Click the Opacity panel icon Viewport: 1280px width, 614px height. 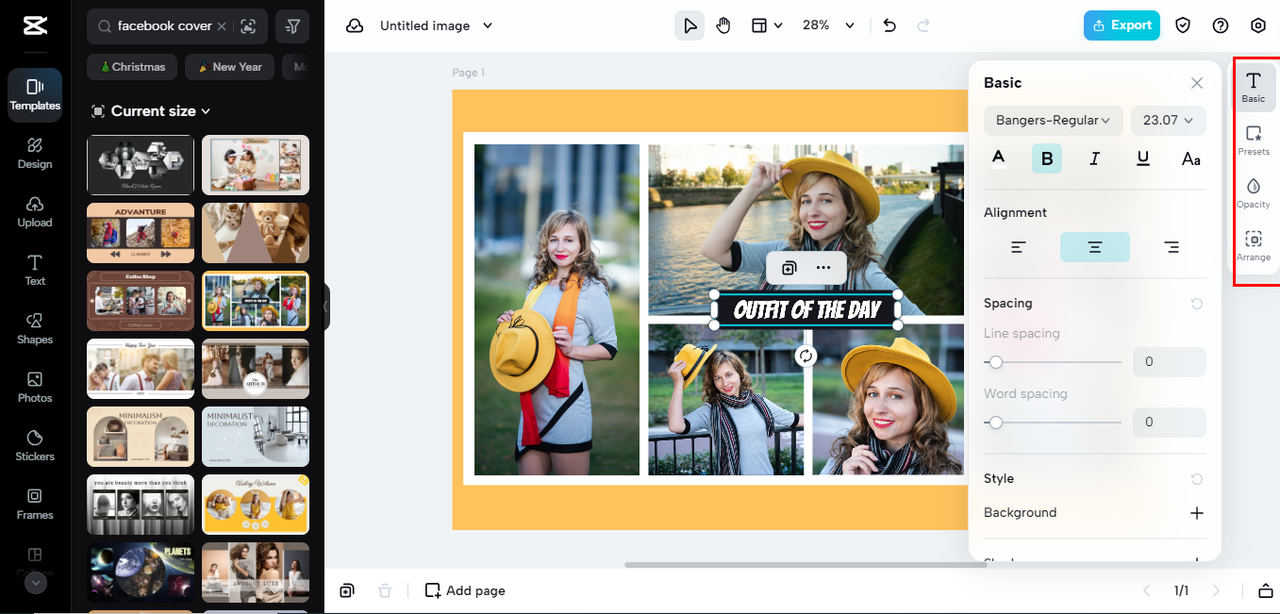(1253, 192)
